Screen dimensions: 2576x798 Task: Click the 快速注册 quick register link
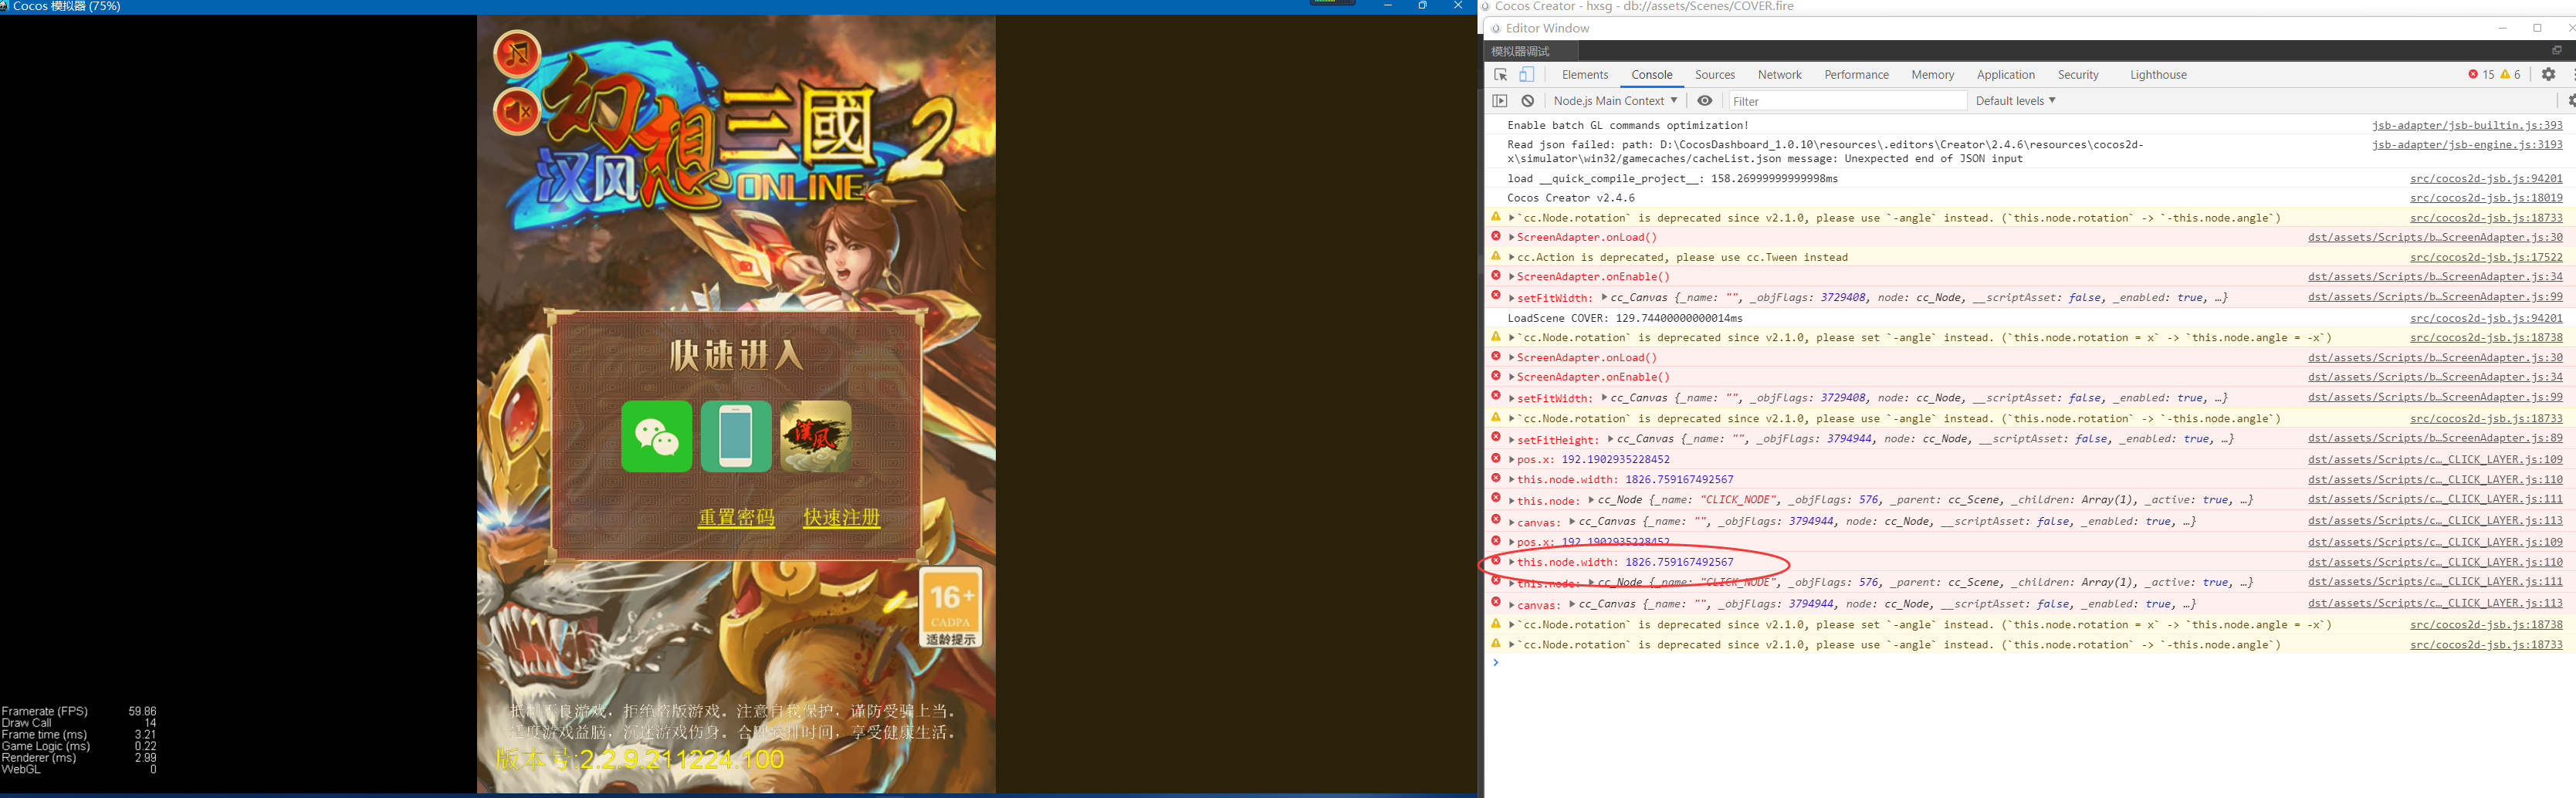point(842,517)
